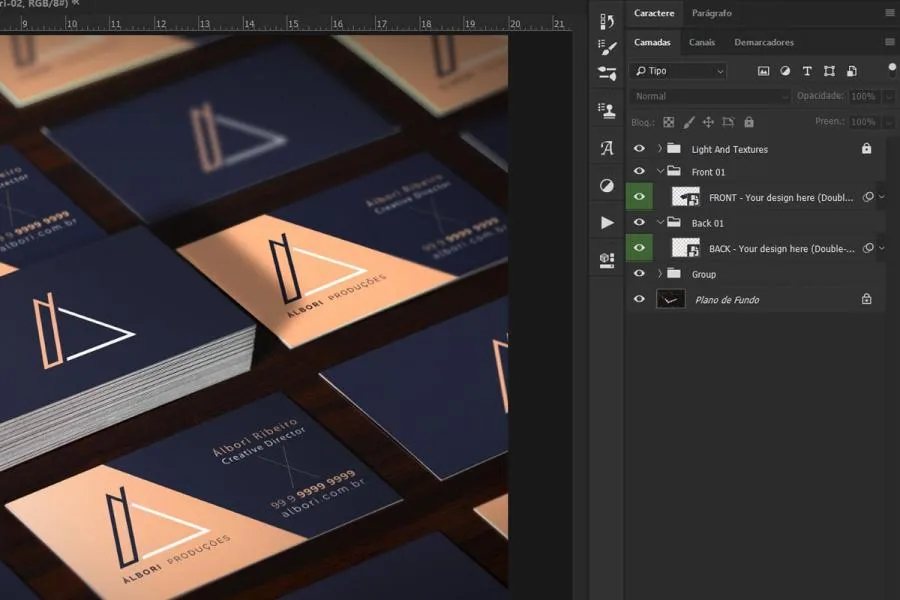This screenshot has width=900, height=600.
Task: Switch to the Canais tab
Action: 702,42
